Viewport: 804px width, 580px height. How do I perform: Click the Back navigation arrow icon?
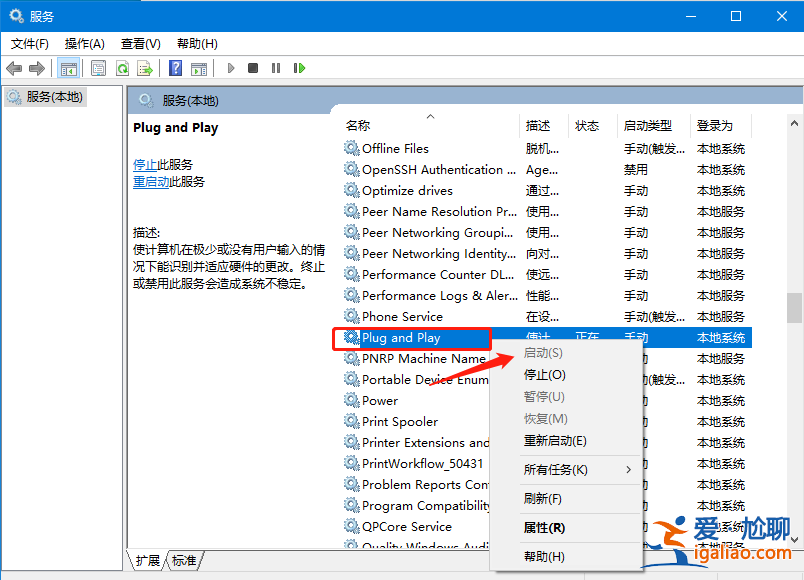(14, 68)
